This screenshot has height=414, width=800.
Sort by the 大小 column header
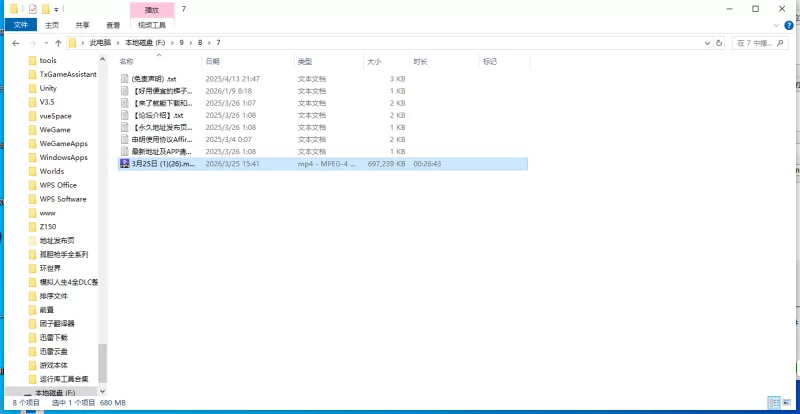(x=374, y=62)
